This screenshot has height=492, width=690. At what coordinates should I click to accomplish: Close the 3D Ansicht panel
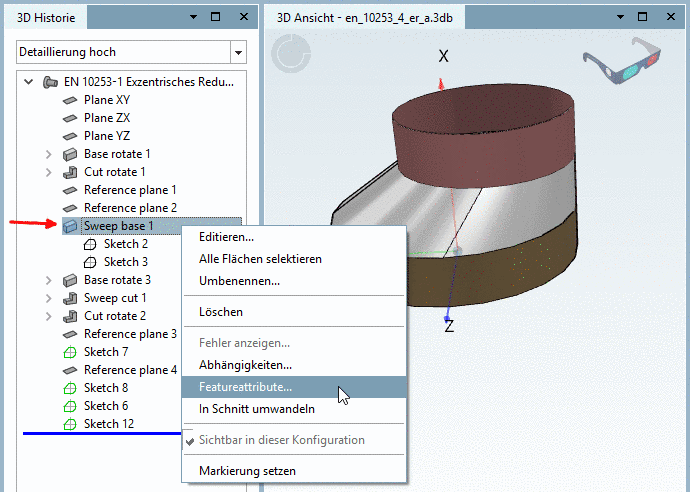click(x=671, y=17)
